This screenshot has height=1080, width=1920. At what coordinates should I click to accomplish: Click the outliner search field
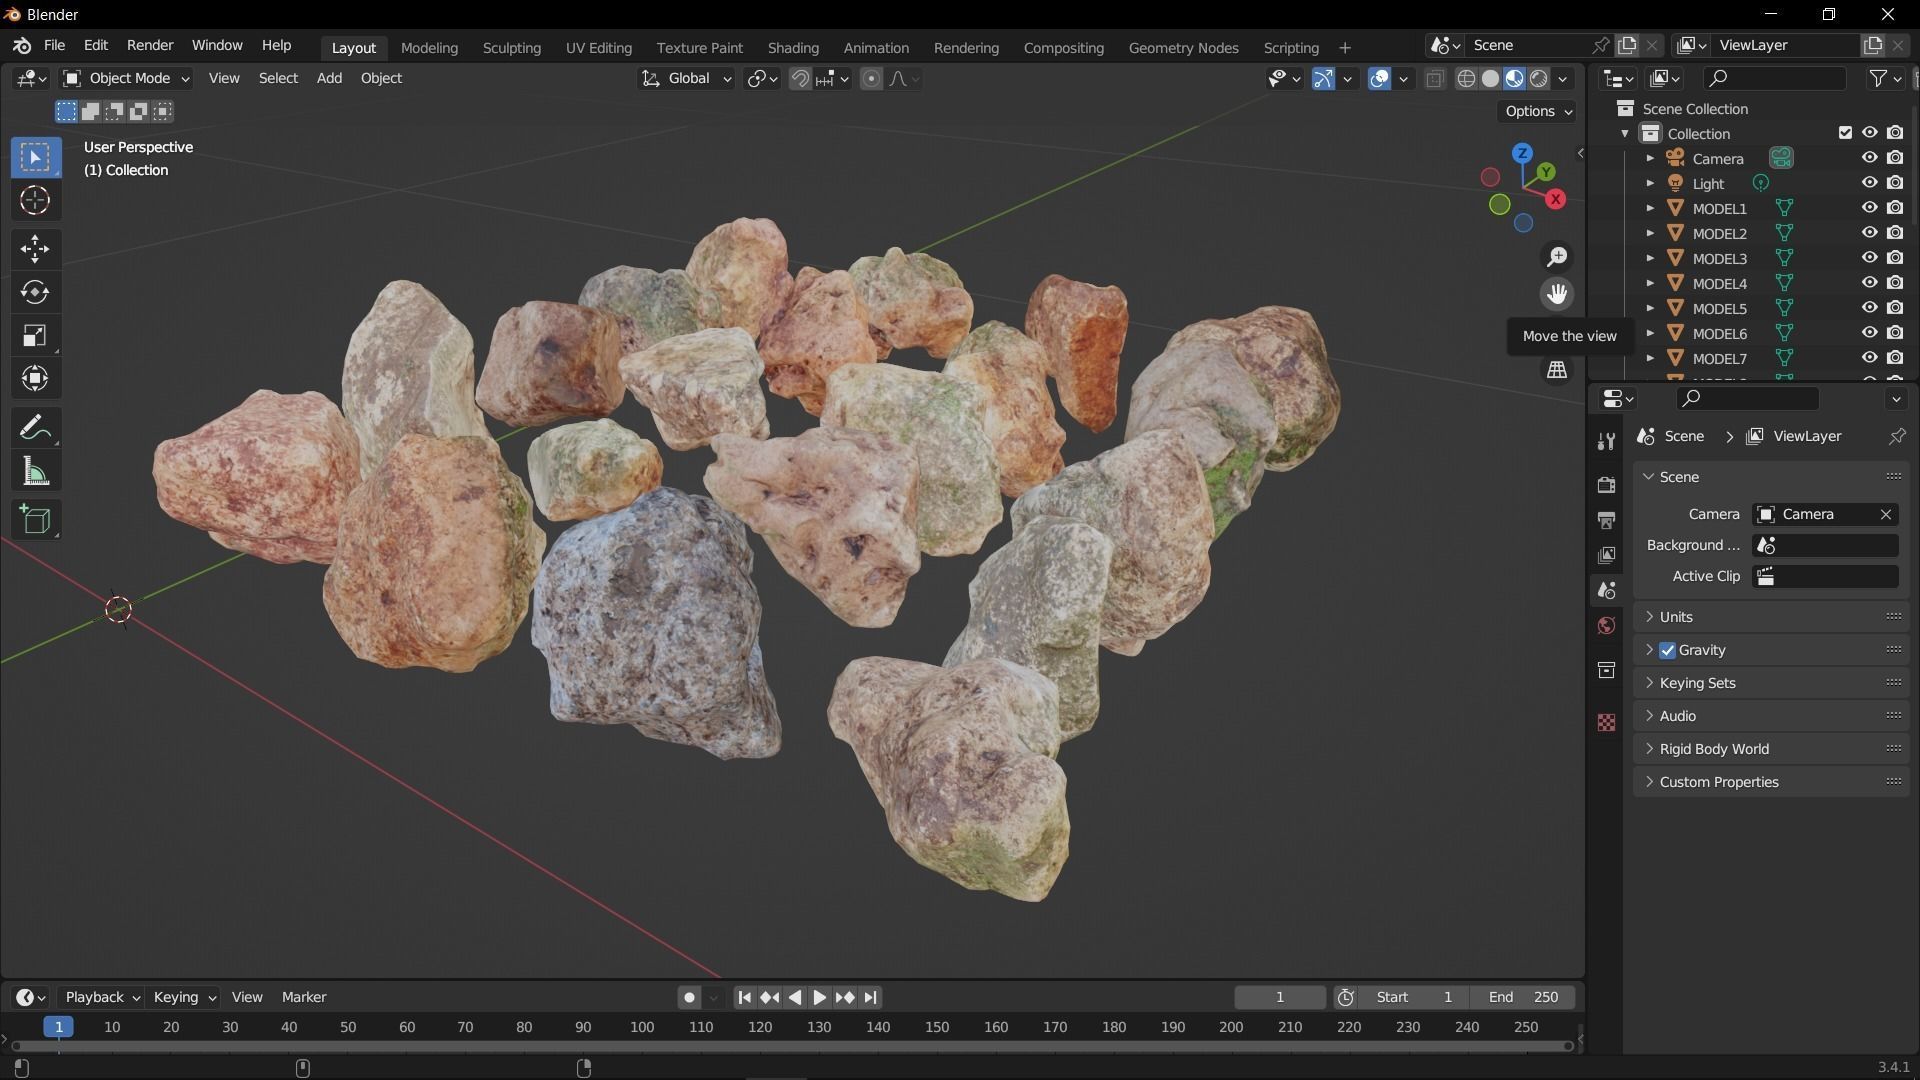(1774, 78)
